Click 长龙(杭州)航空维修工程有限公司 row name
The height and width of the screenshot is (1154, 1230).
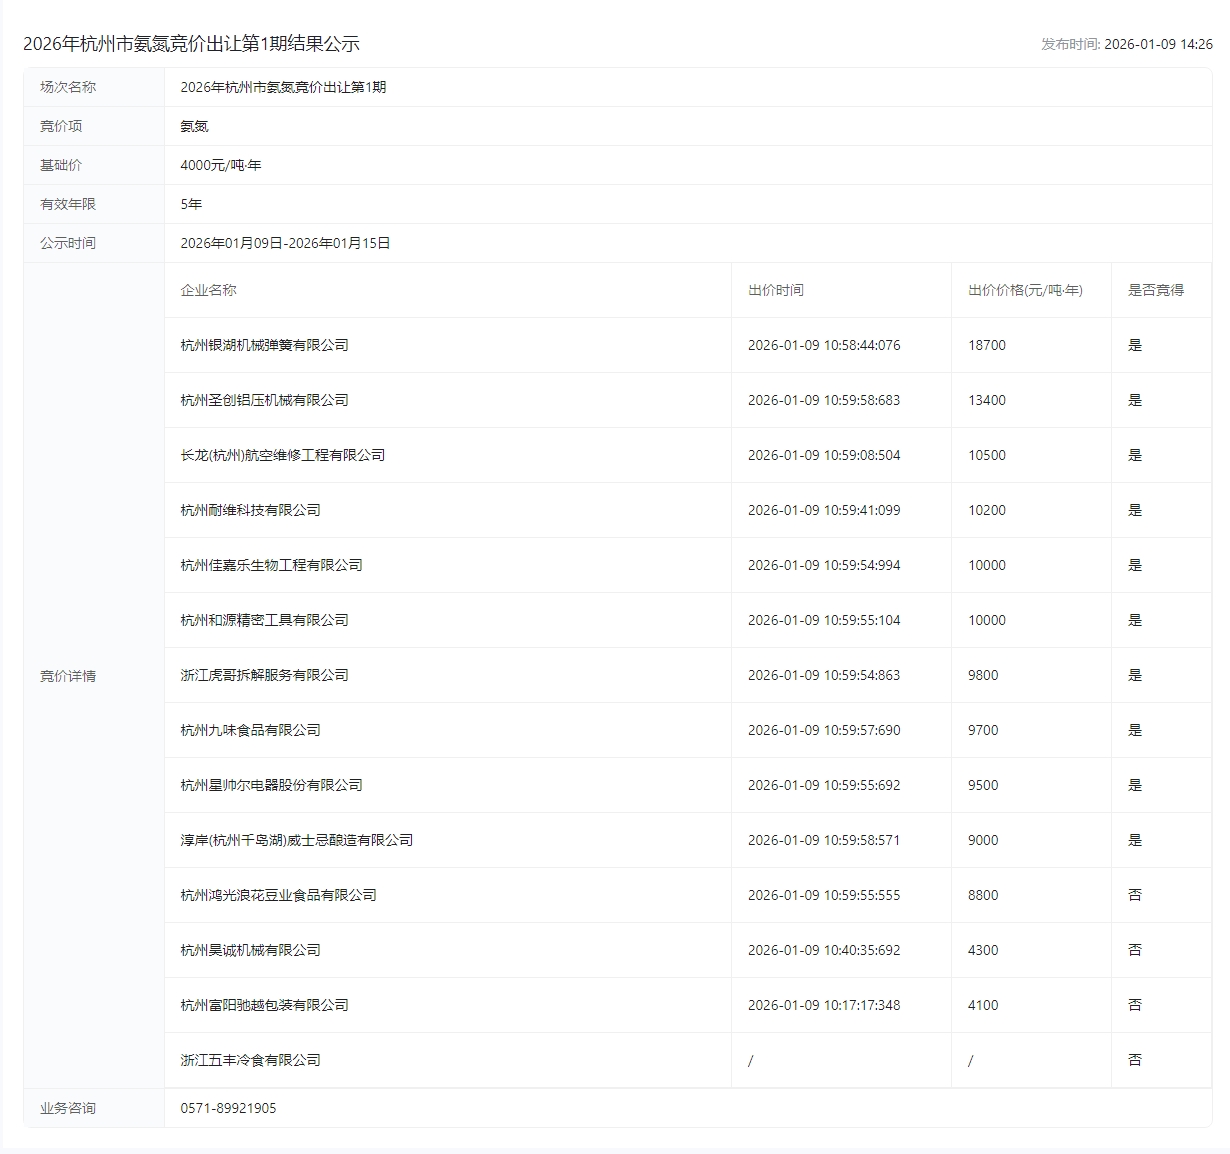click(282, 455)
